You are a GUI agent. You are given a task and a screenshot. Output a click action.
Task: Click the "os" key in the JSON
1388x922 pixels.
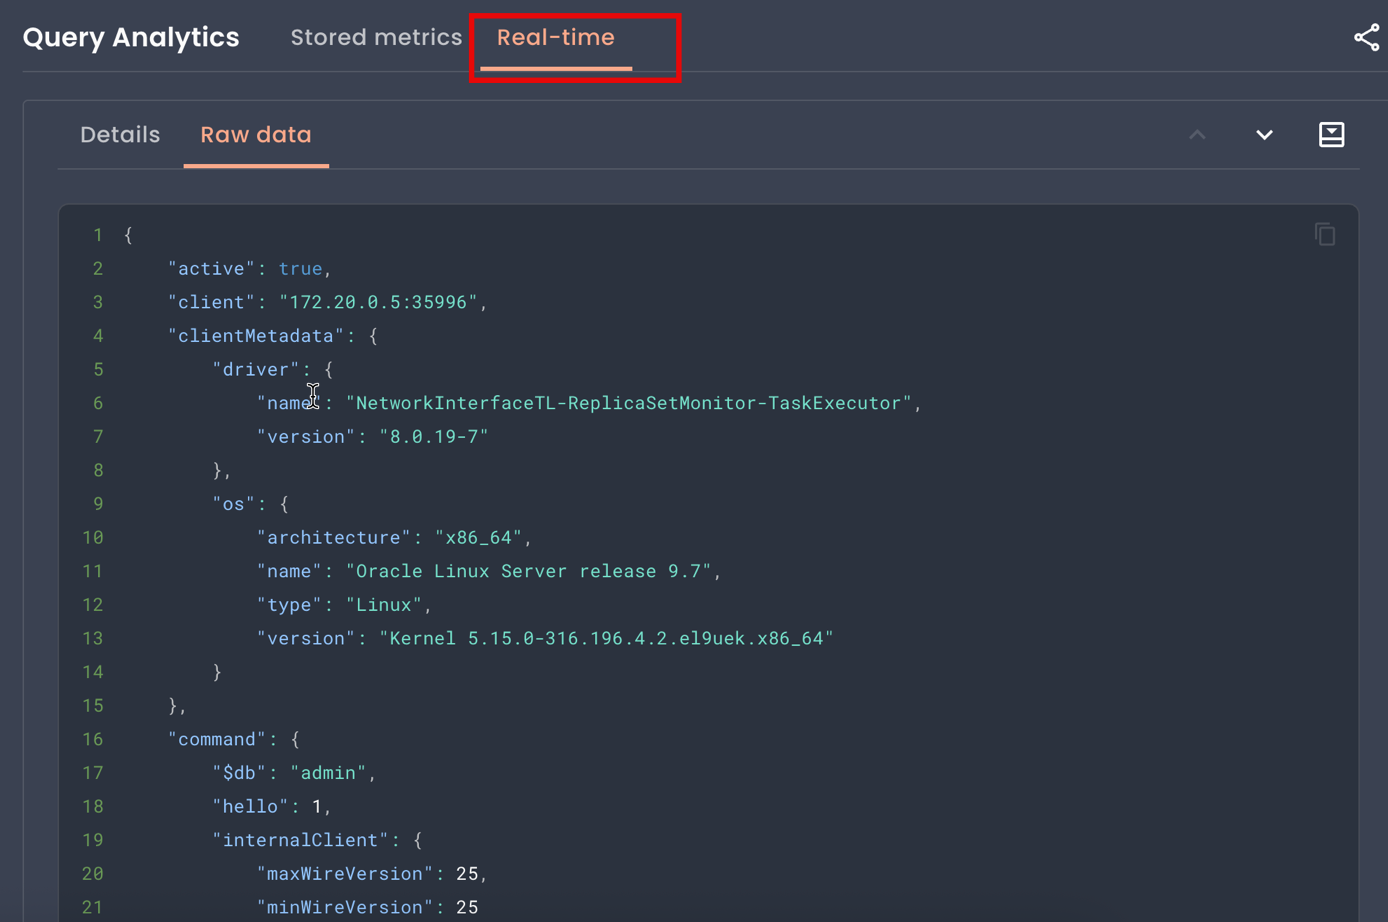[233, 504]
